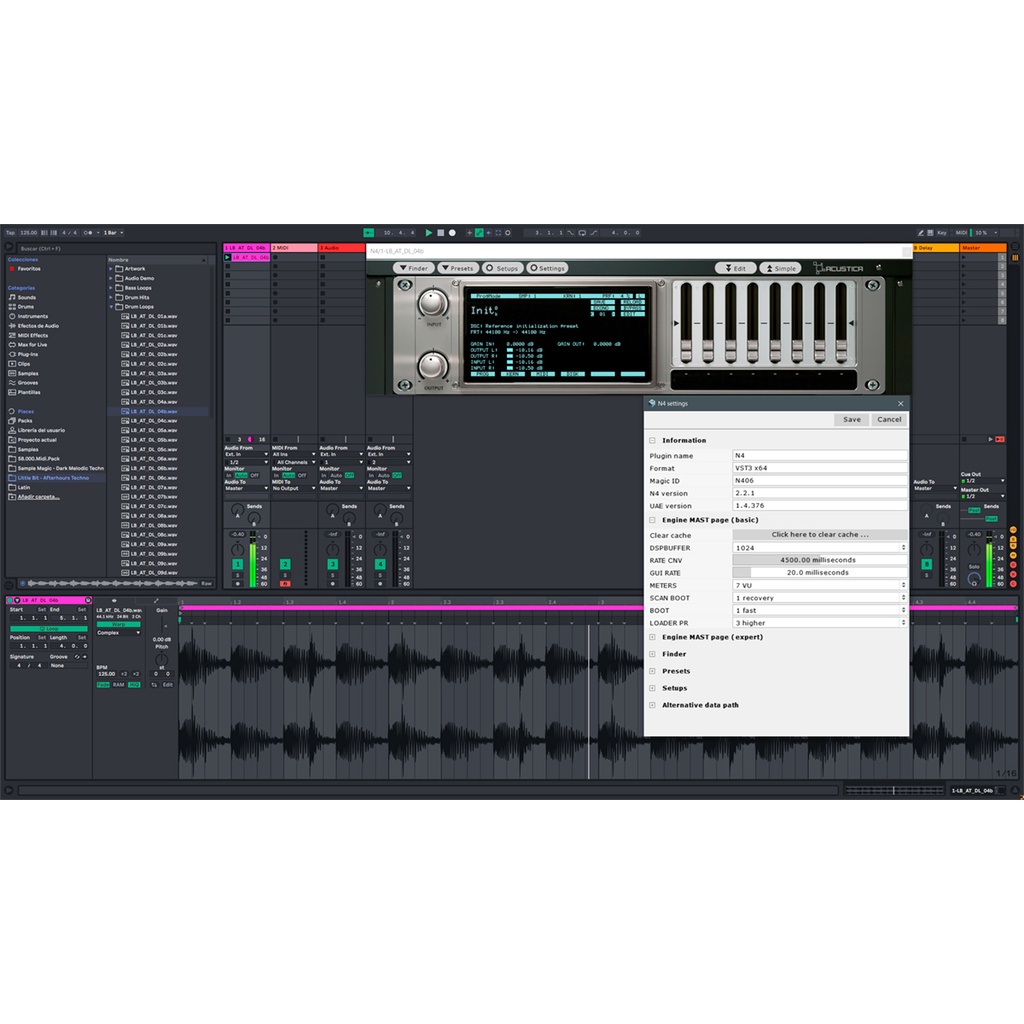
Task: Toggle the Key map mode switch
Action: point(941,233)
